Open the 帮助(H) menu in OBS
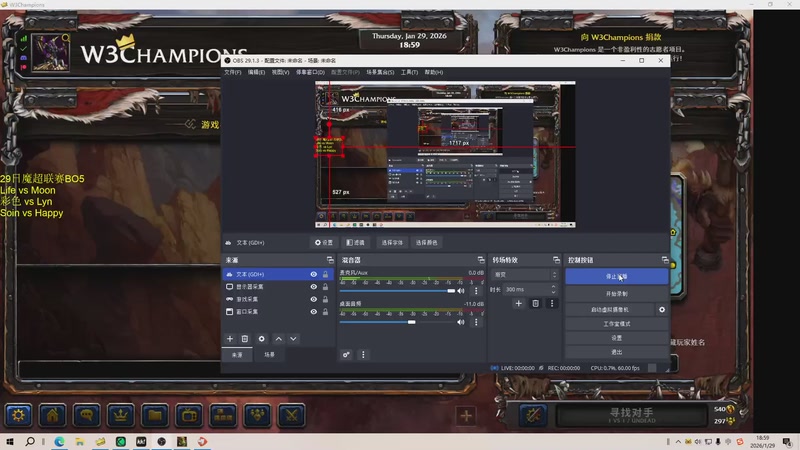 point(434,72)
